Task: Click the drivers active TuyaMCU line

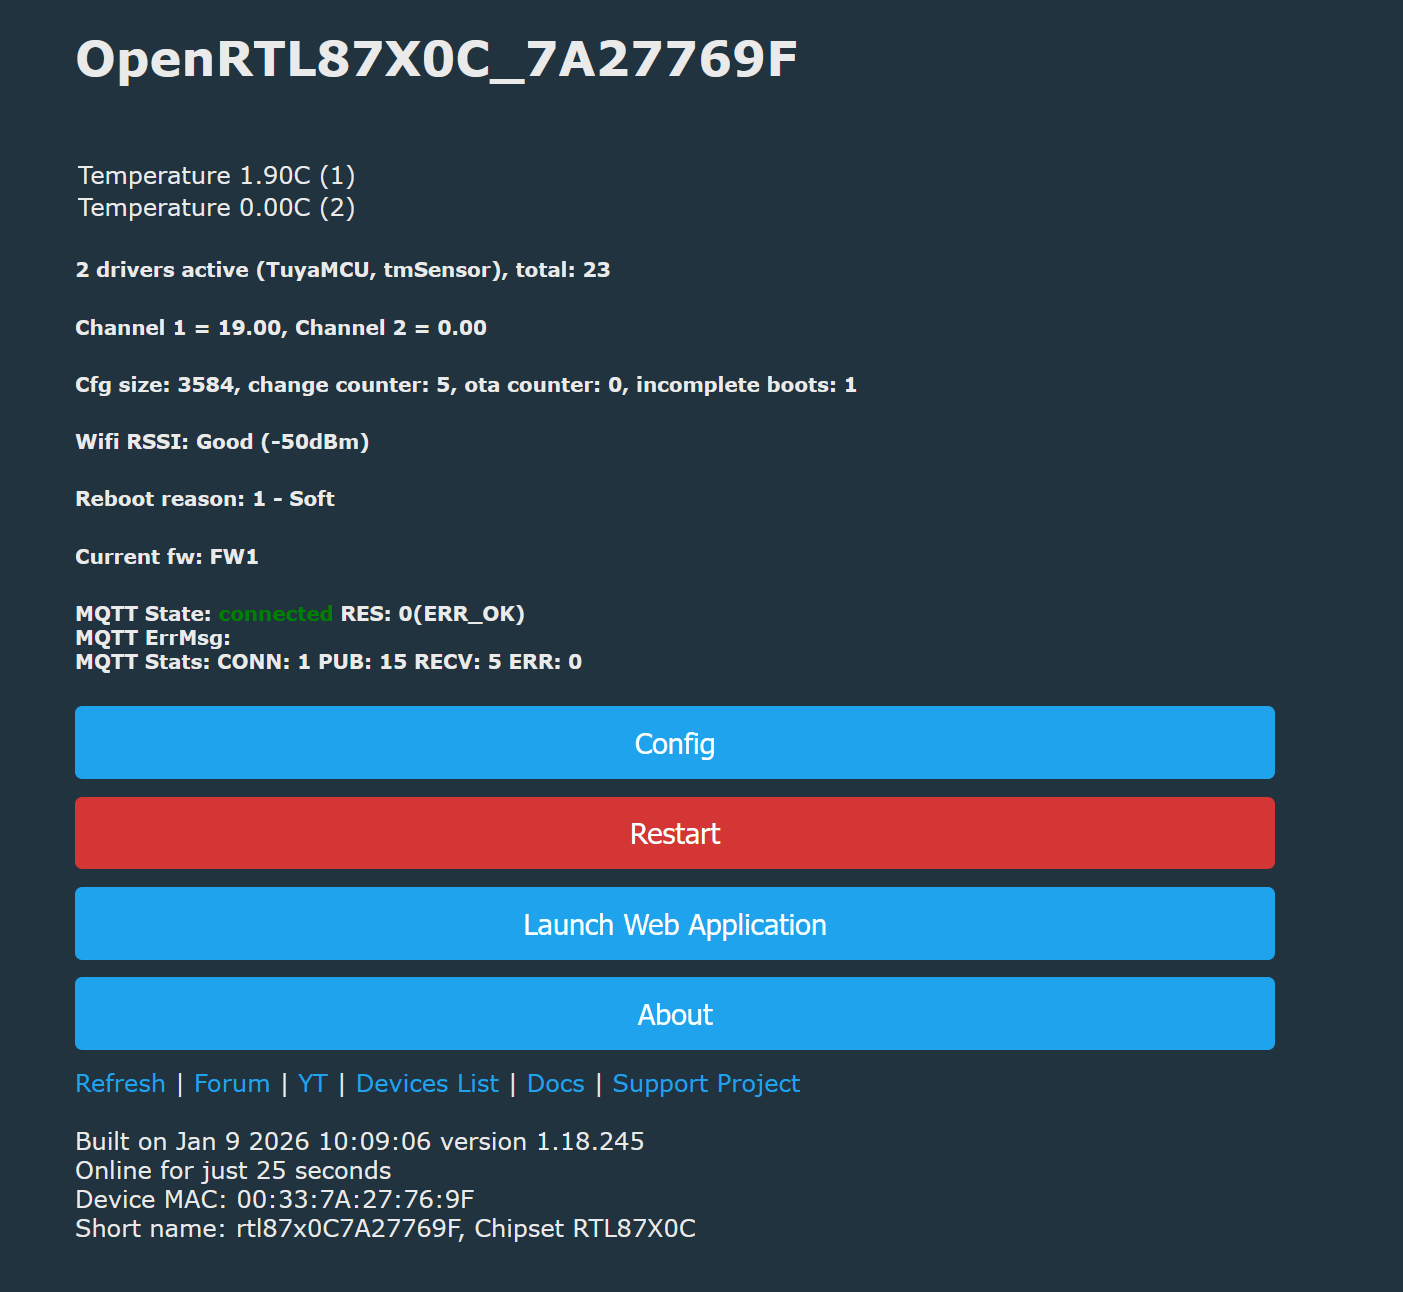Action: coord(343,270)
